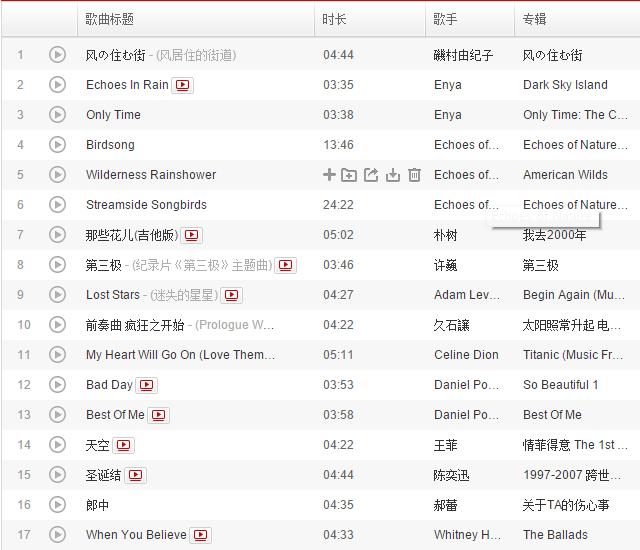Play the Bad Day track

[57, 384]
